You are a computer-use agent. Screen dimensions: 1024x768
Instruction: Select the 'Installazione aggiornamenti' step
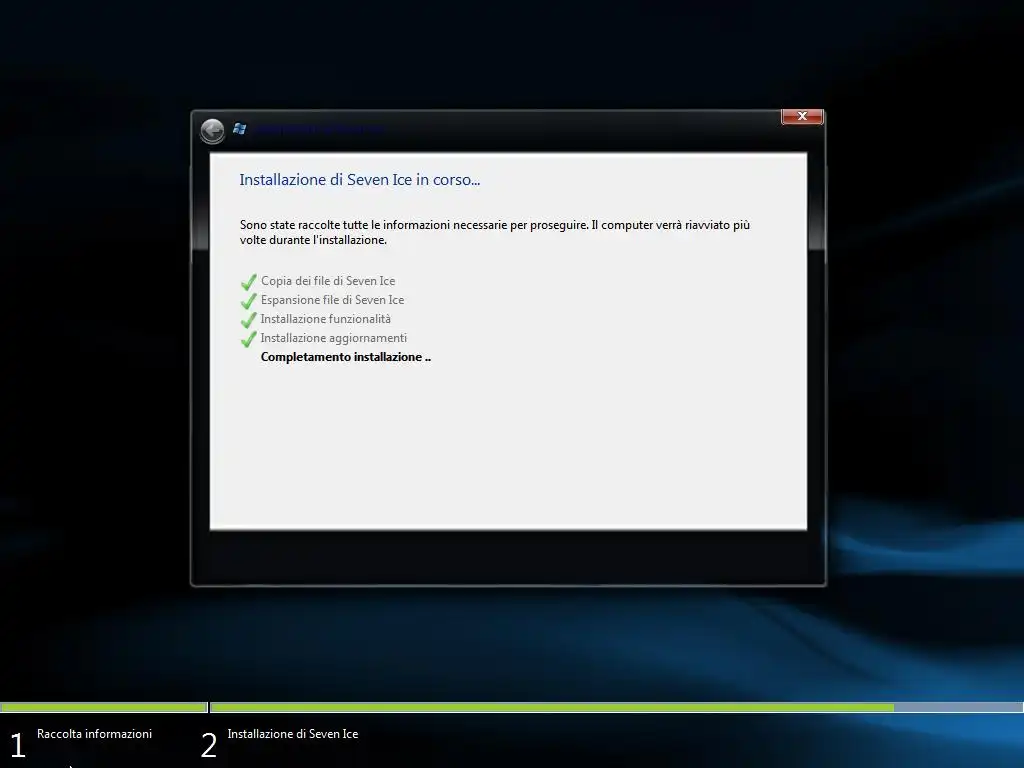coord(334,338)
